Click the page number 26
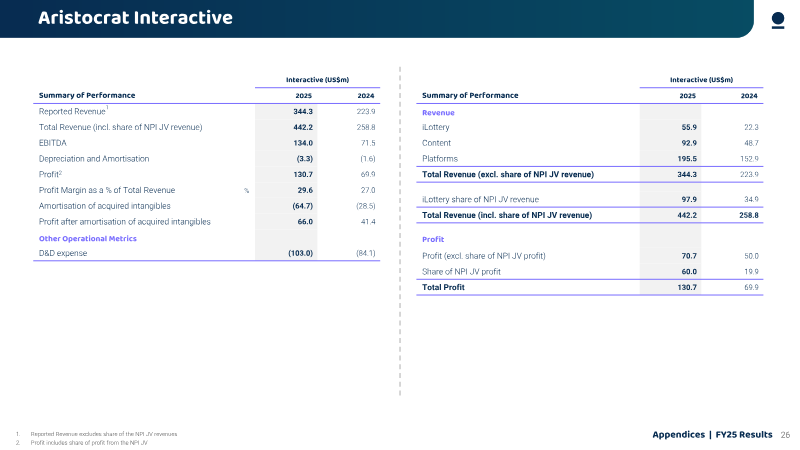 coord(785,435)
